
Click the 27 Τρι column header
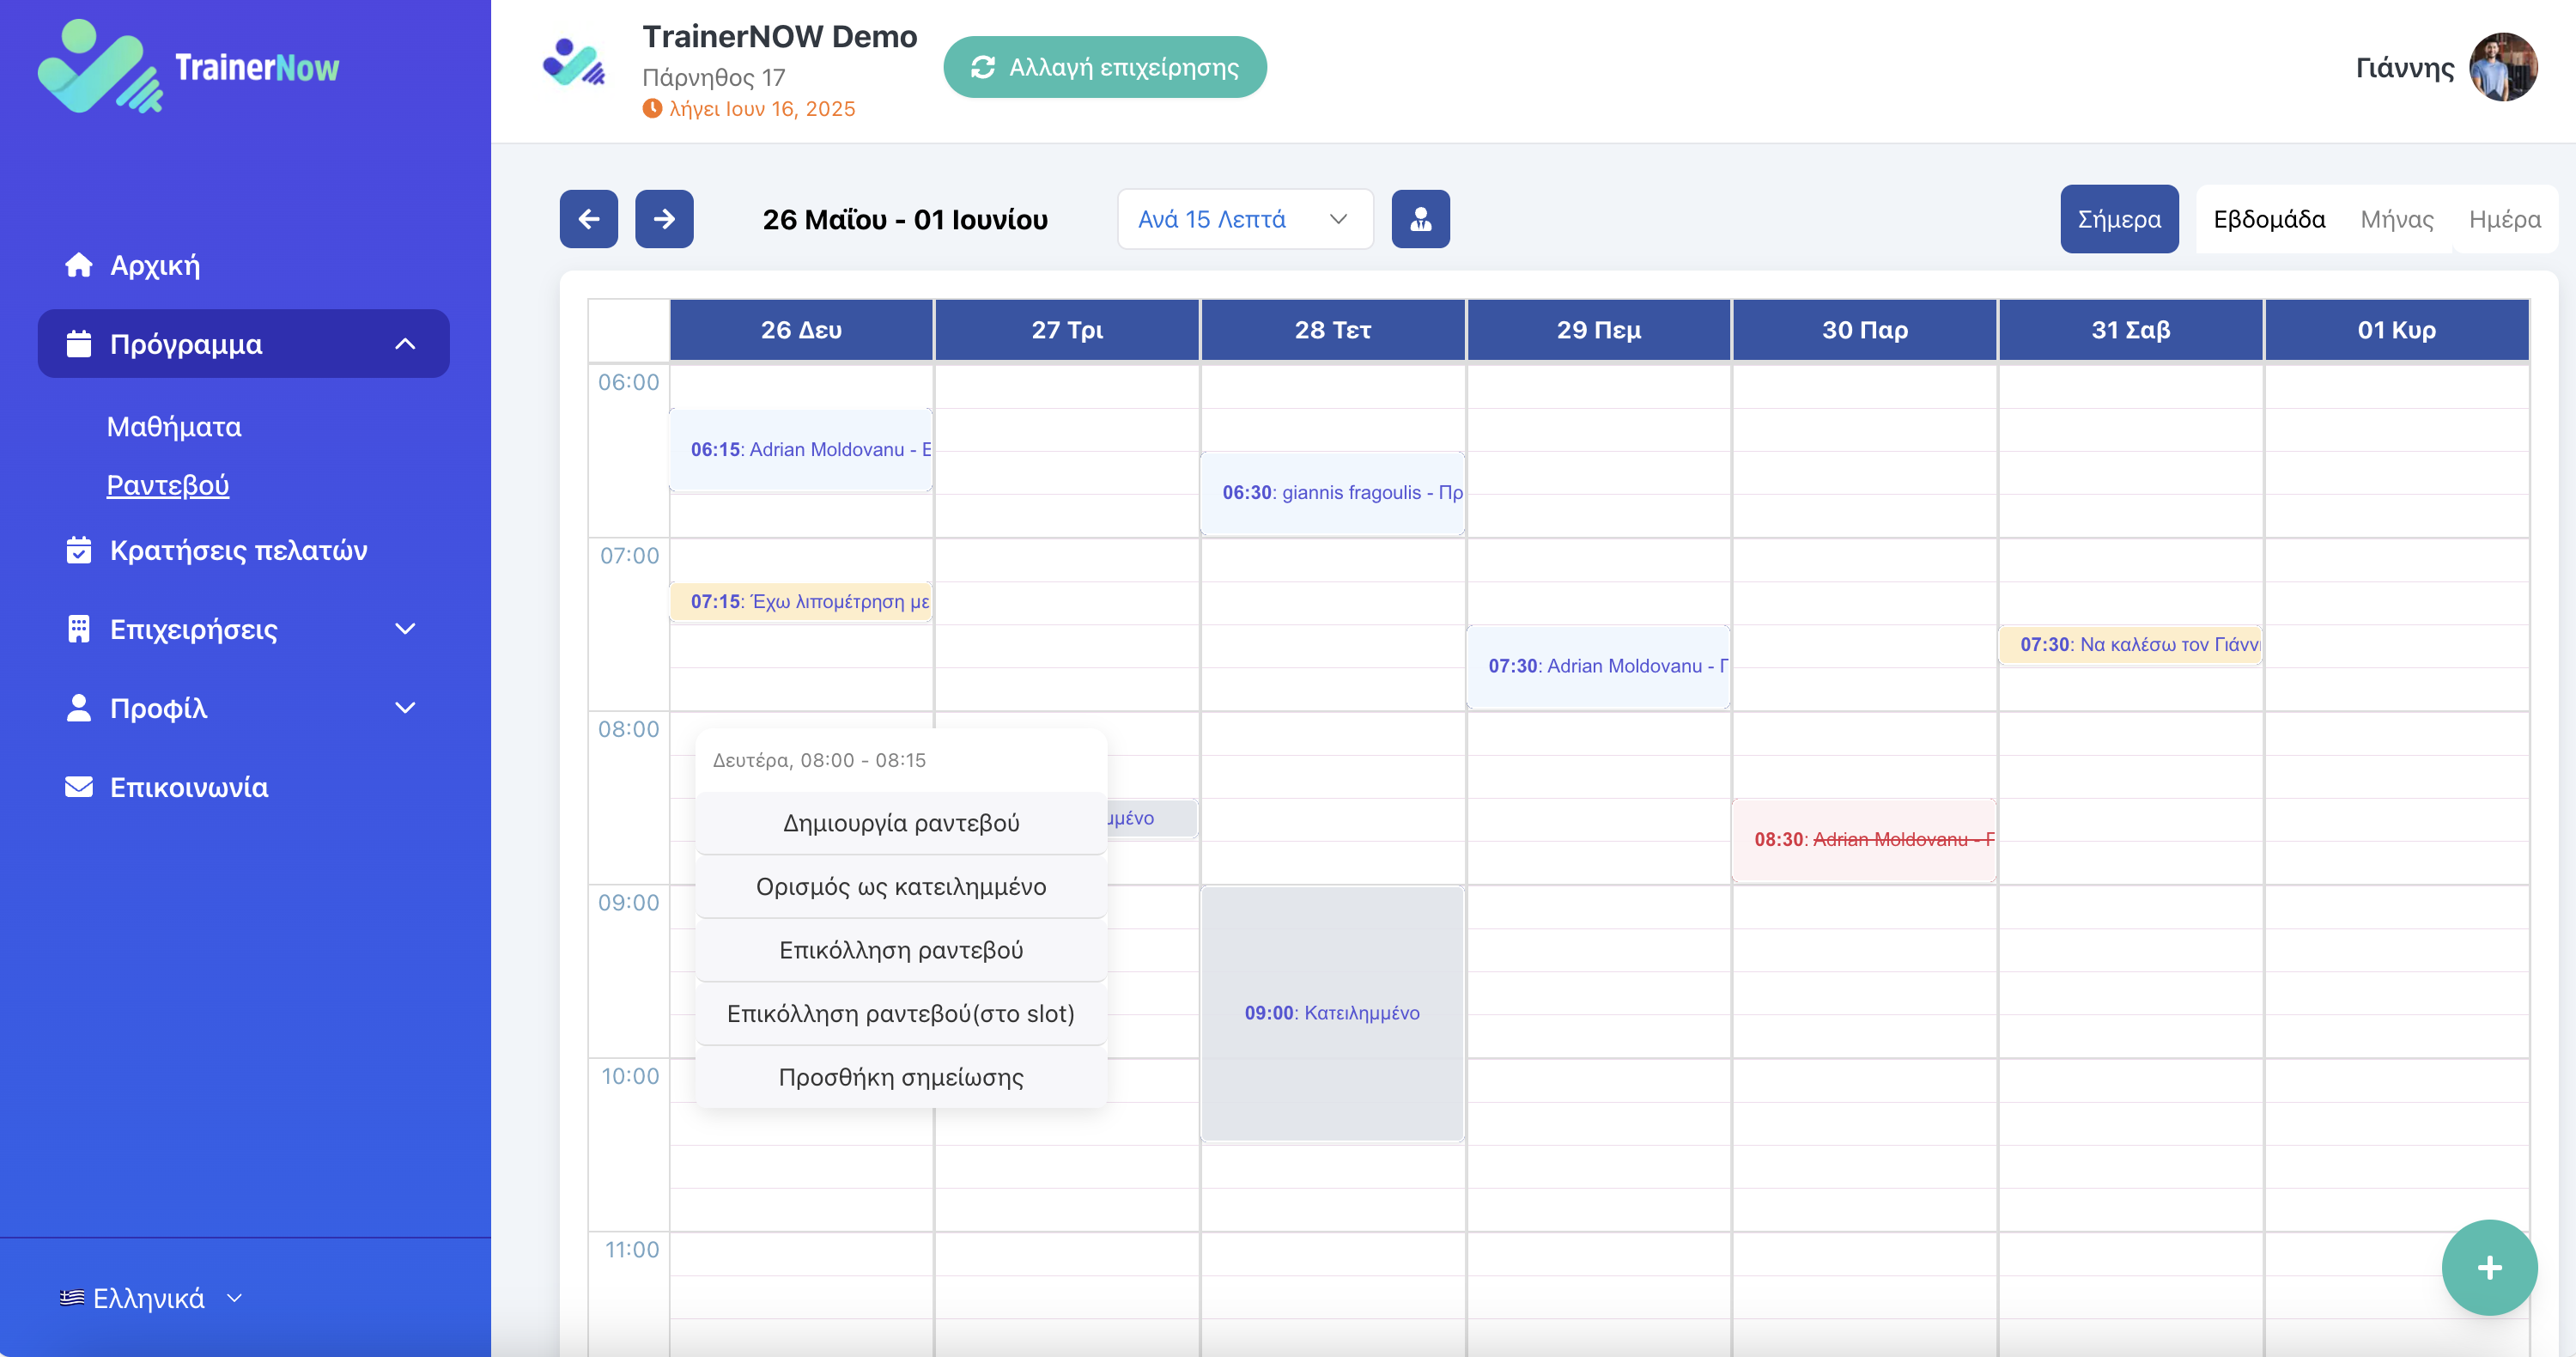tap(1067, 330)
